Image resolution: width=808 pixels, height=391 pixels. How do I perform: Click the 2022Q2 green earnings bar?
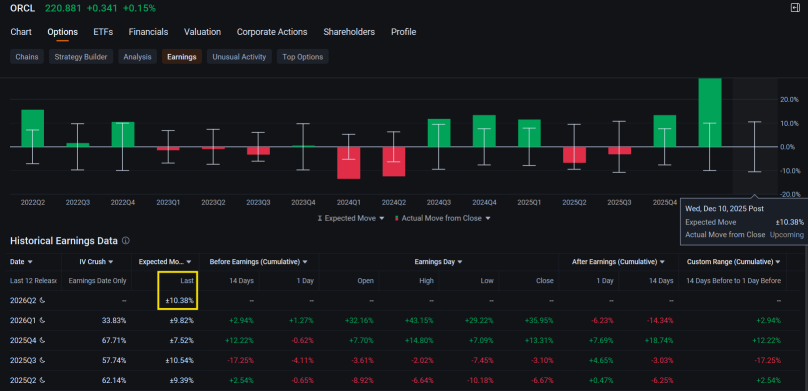click(32, 128)
